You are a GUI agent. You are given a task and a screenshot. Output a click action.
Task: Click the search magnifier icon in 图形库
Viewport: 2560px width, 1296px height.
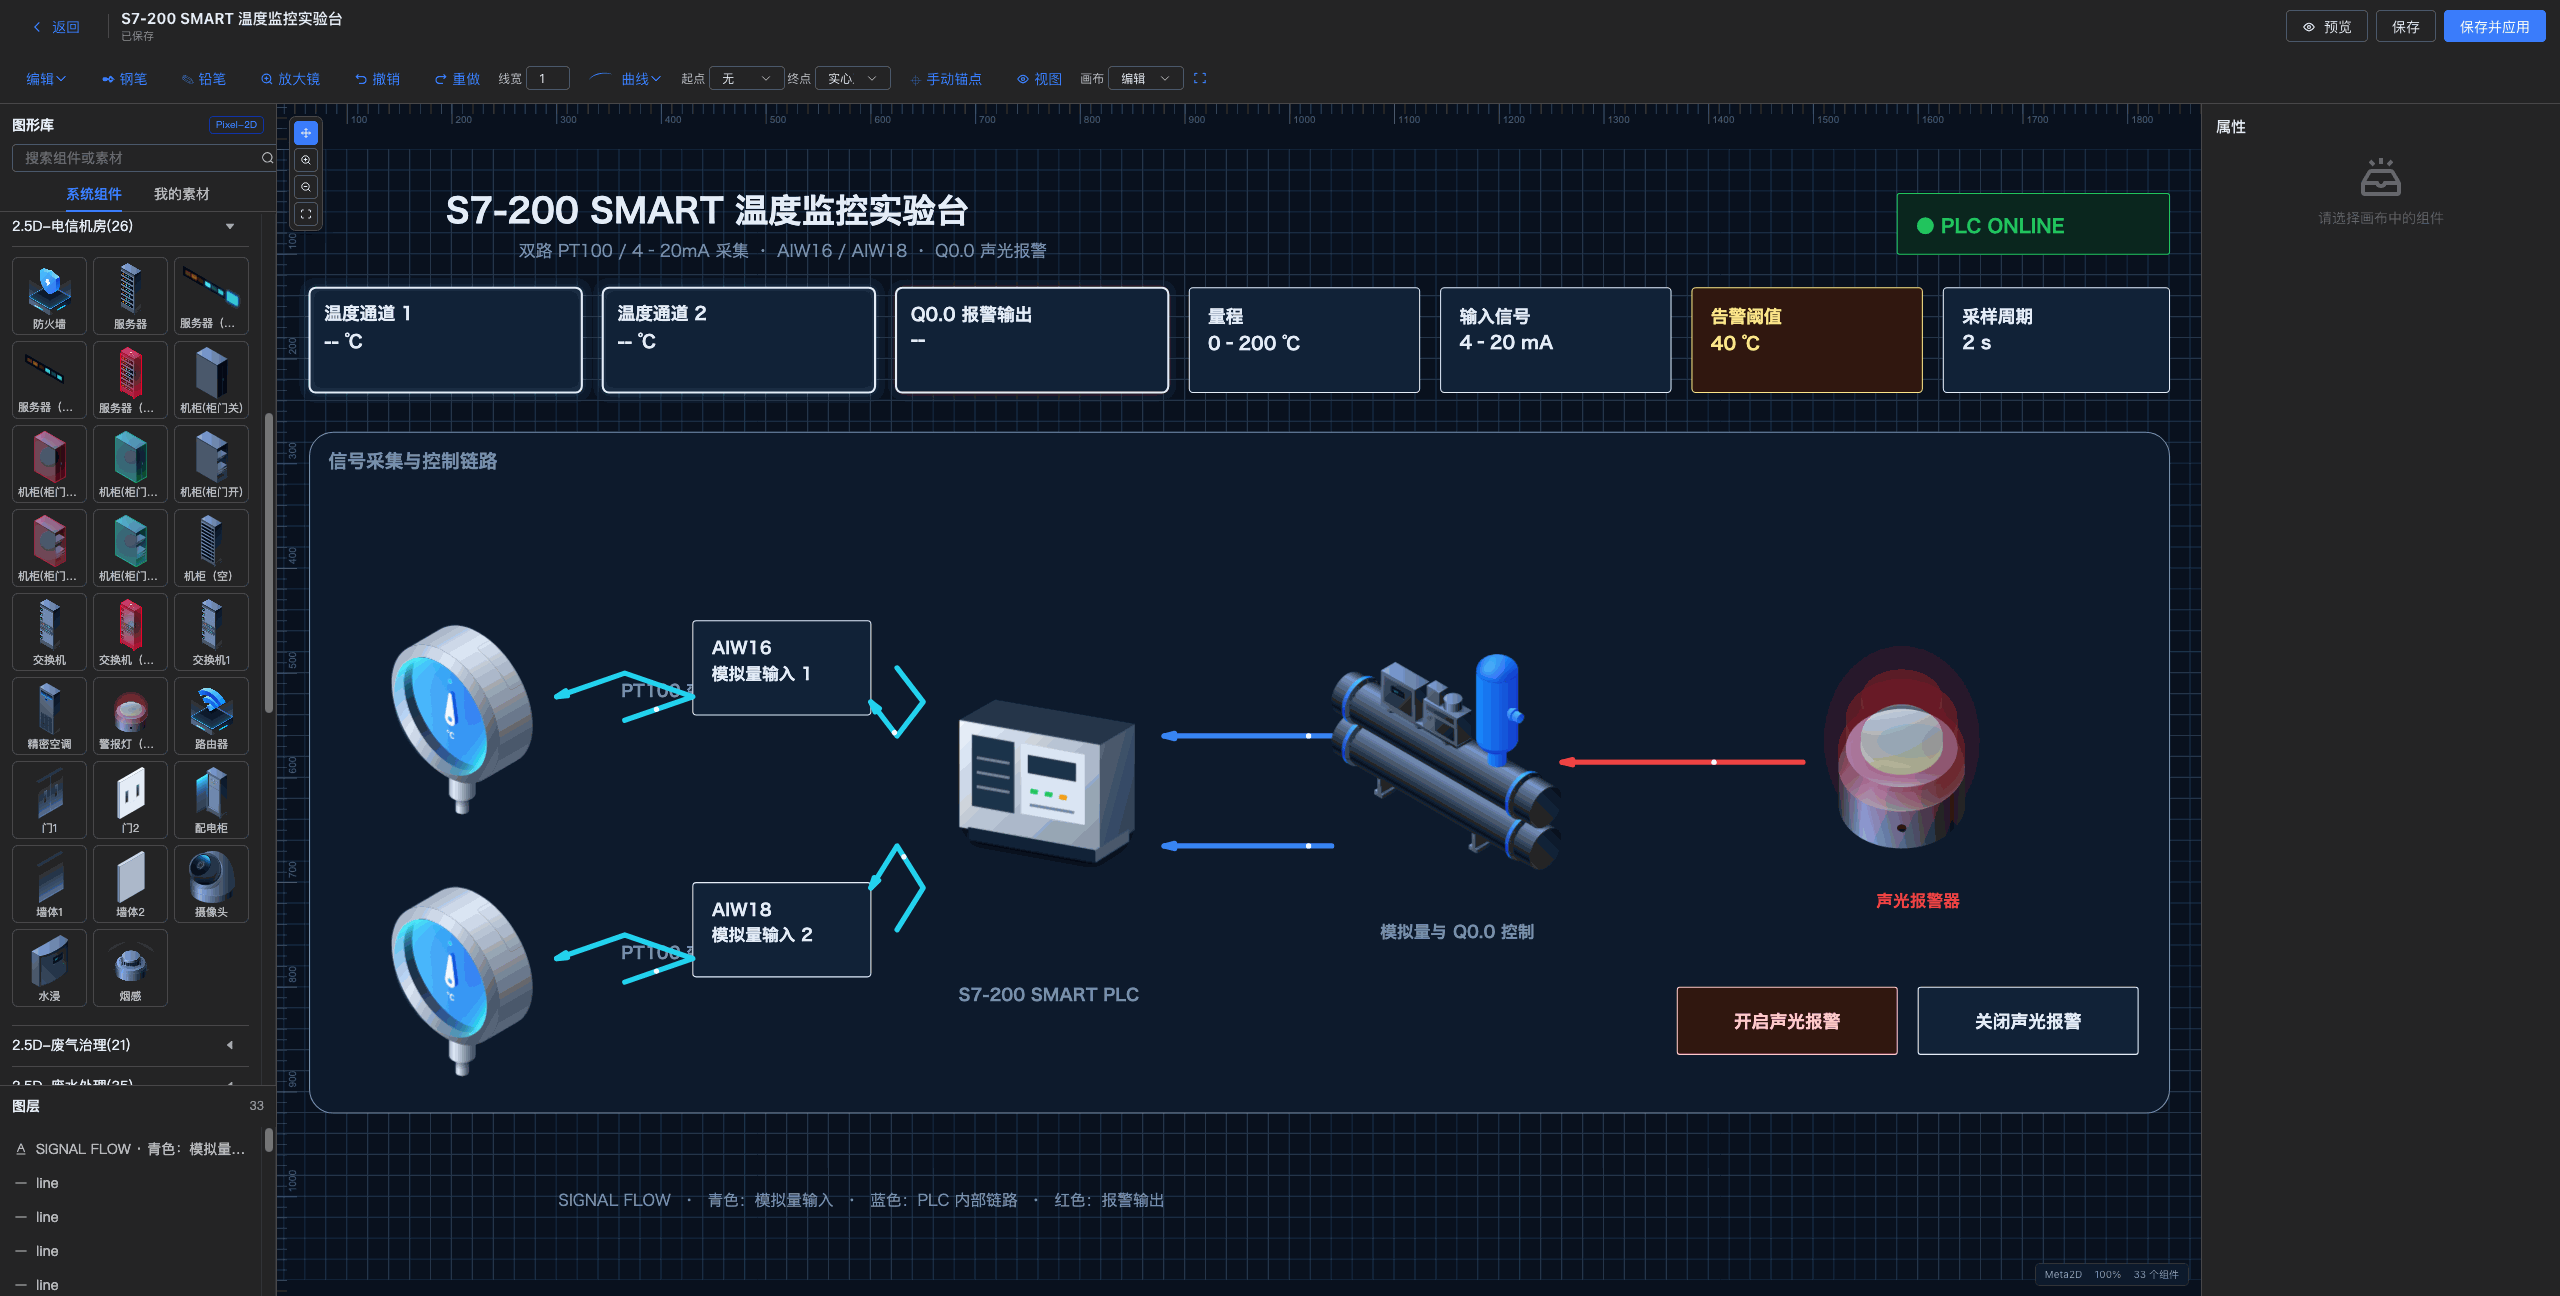click(267, 158)
